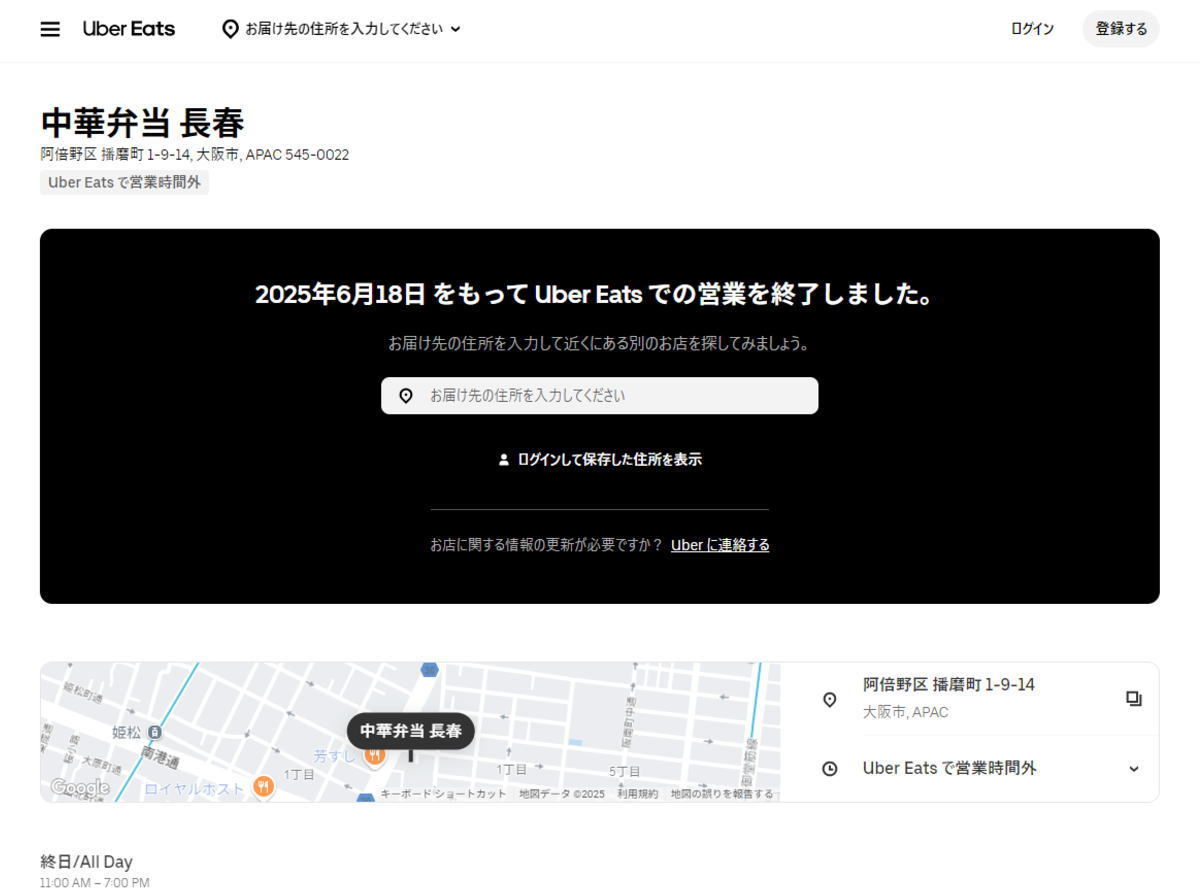Open the hamburger navigation menu
1200x892 pixels.
point(50,29)
